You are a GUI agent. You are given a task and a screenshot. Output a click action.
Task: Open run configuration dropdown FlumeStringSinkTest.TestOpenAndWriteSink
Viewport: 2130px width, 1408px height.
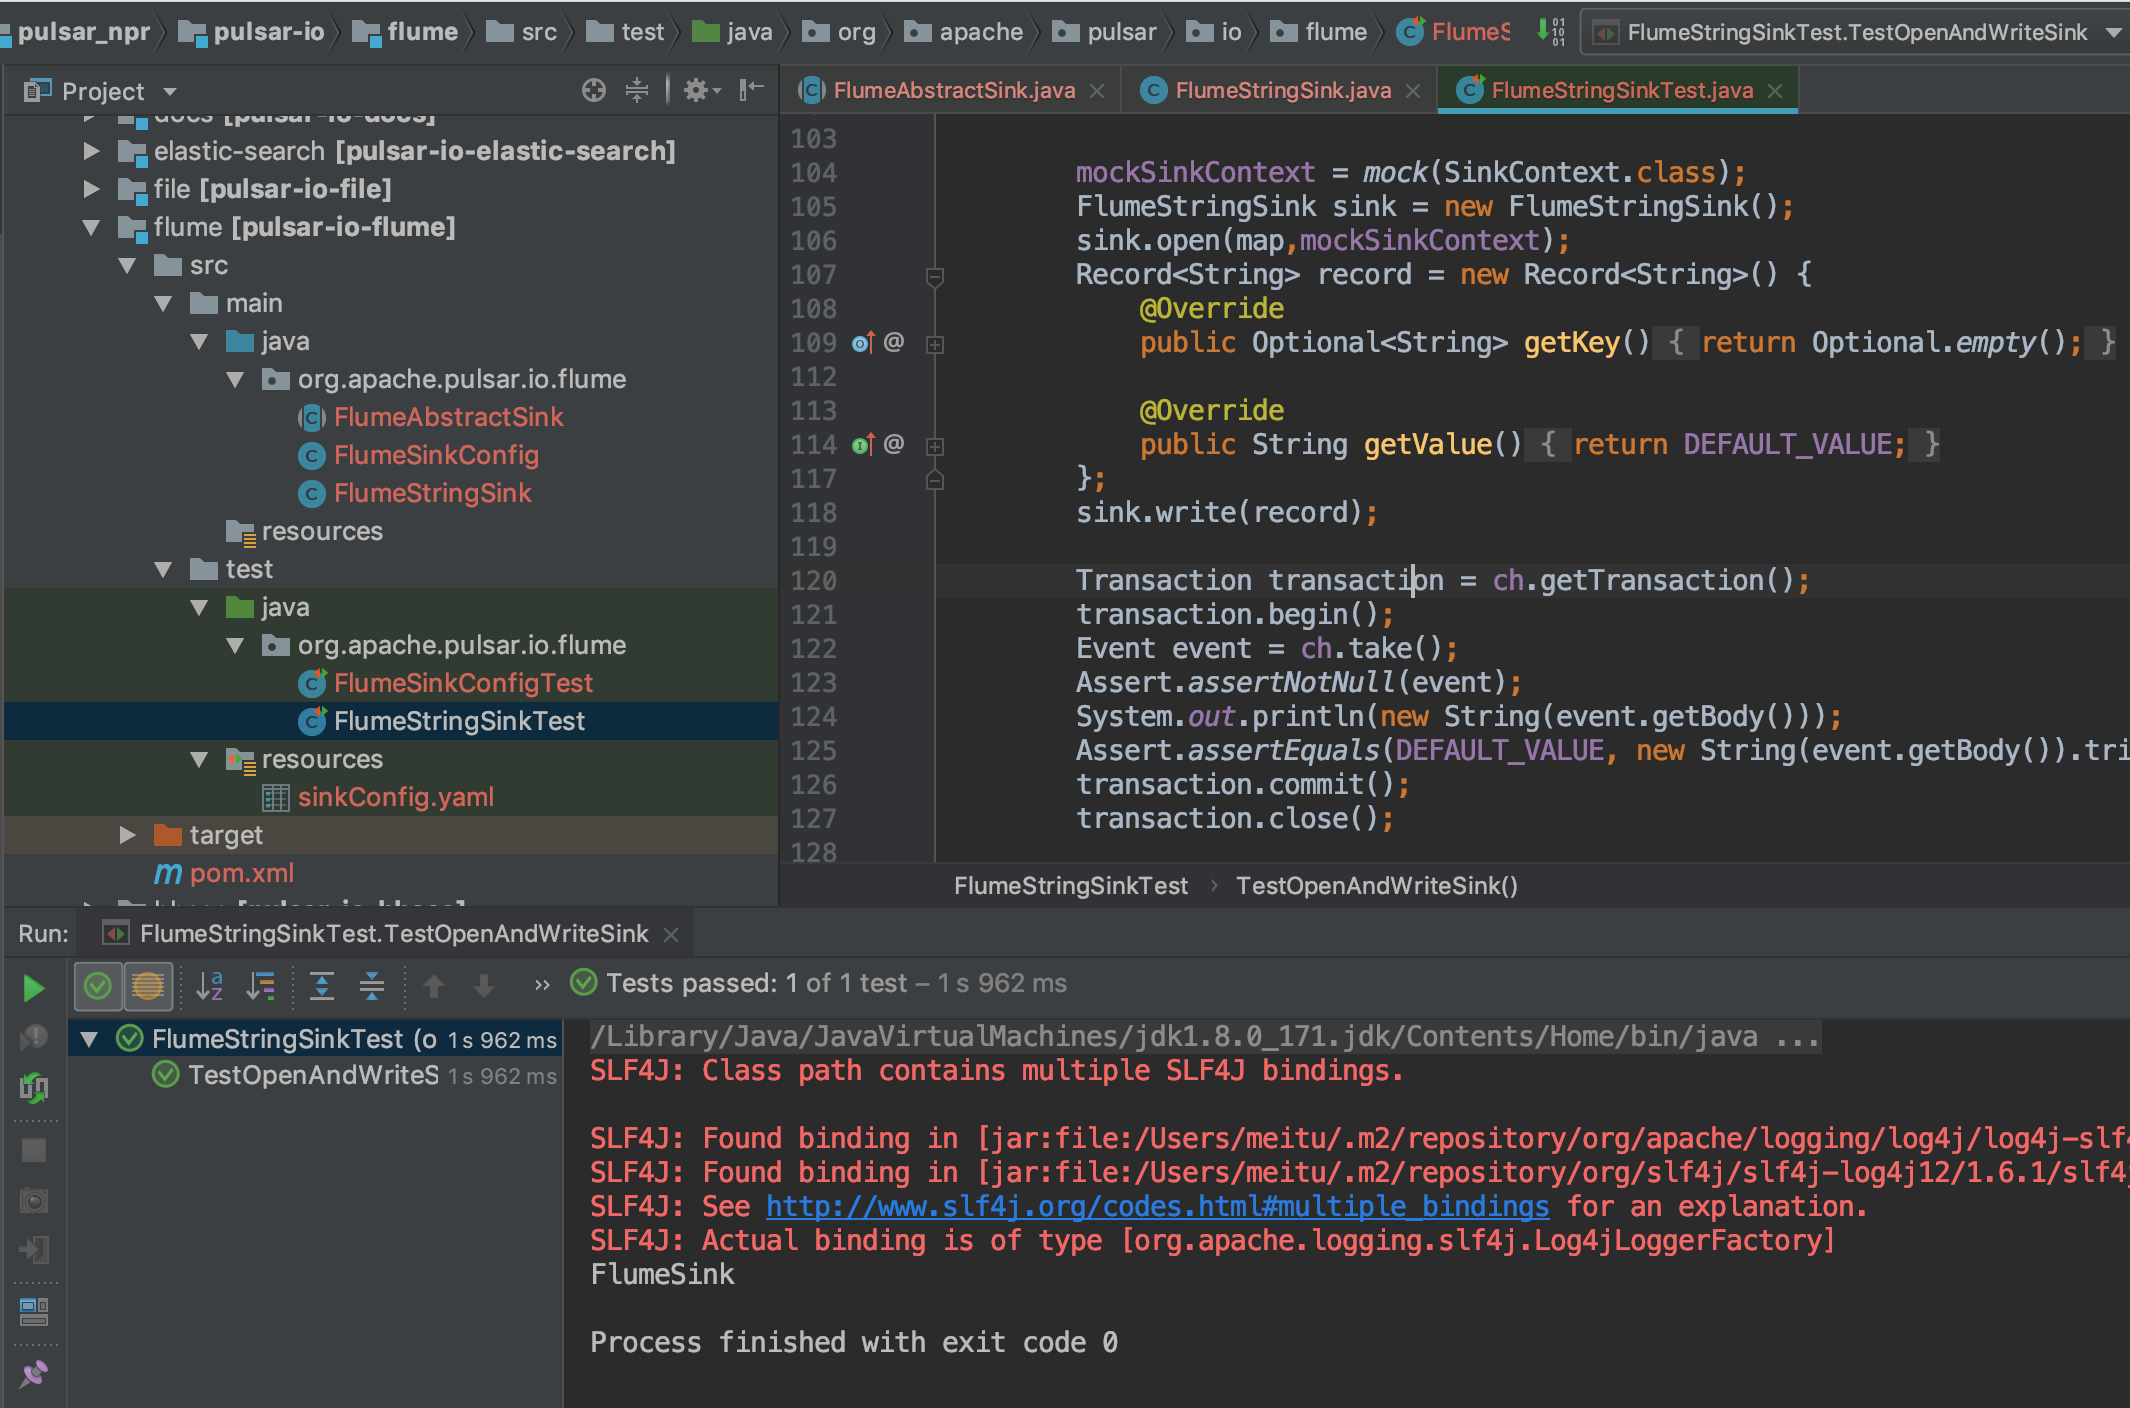(1856, 33)
